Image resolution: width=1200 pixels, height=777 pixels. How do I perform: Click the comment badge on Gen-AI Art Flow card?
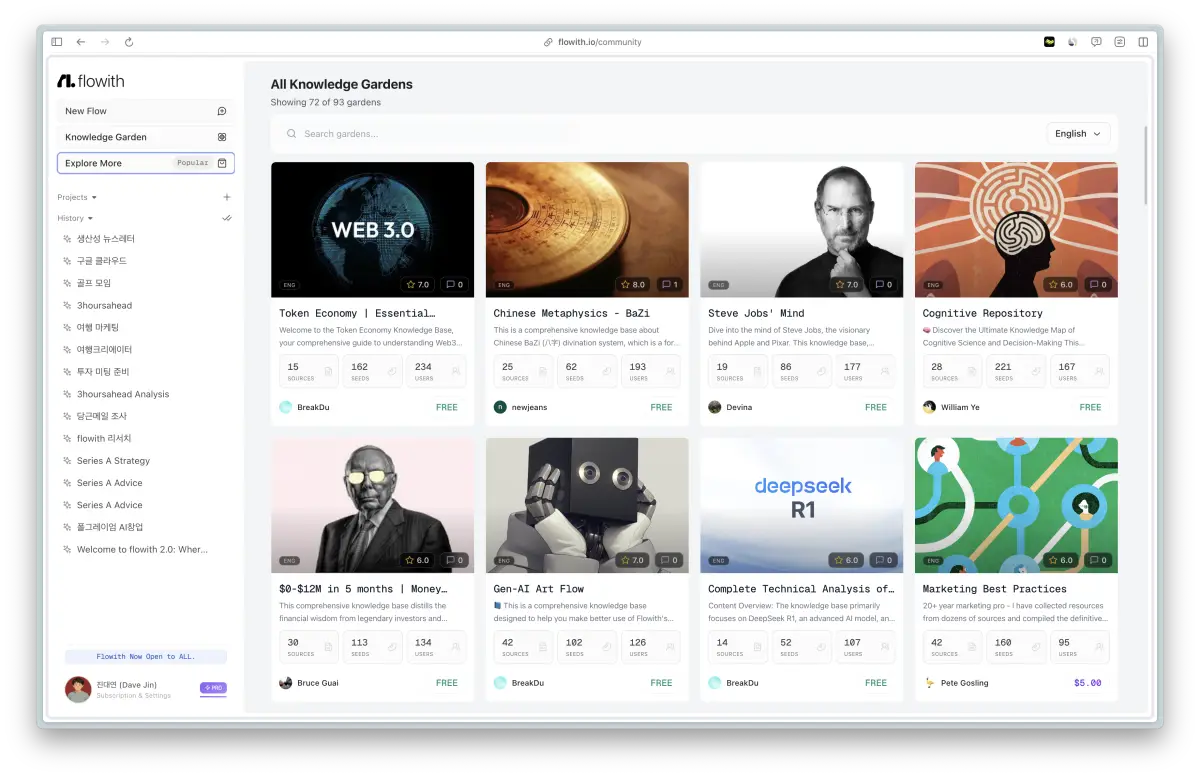point(669,560)
